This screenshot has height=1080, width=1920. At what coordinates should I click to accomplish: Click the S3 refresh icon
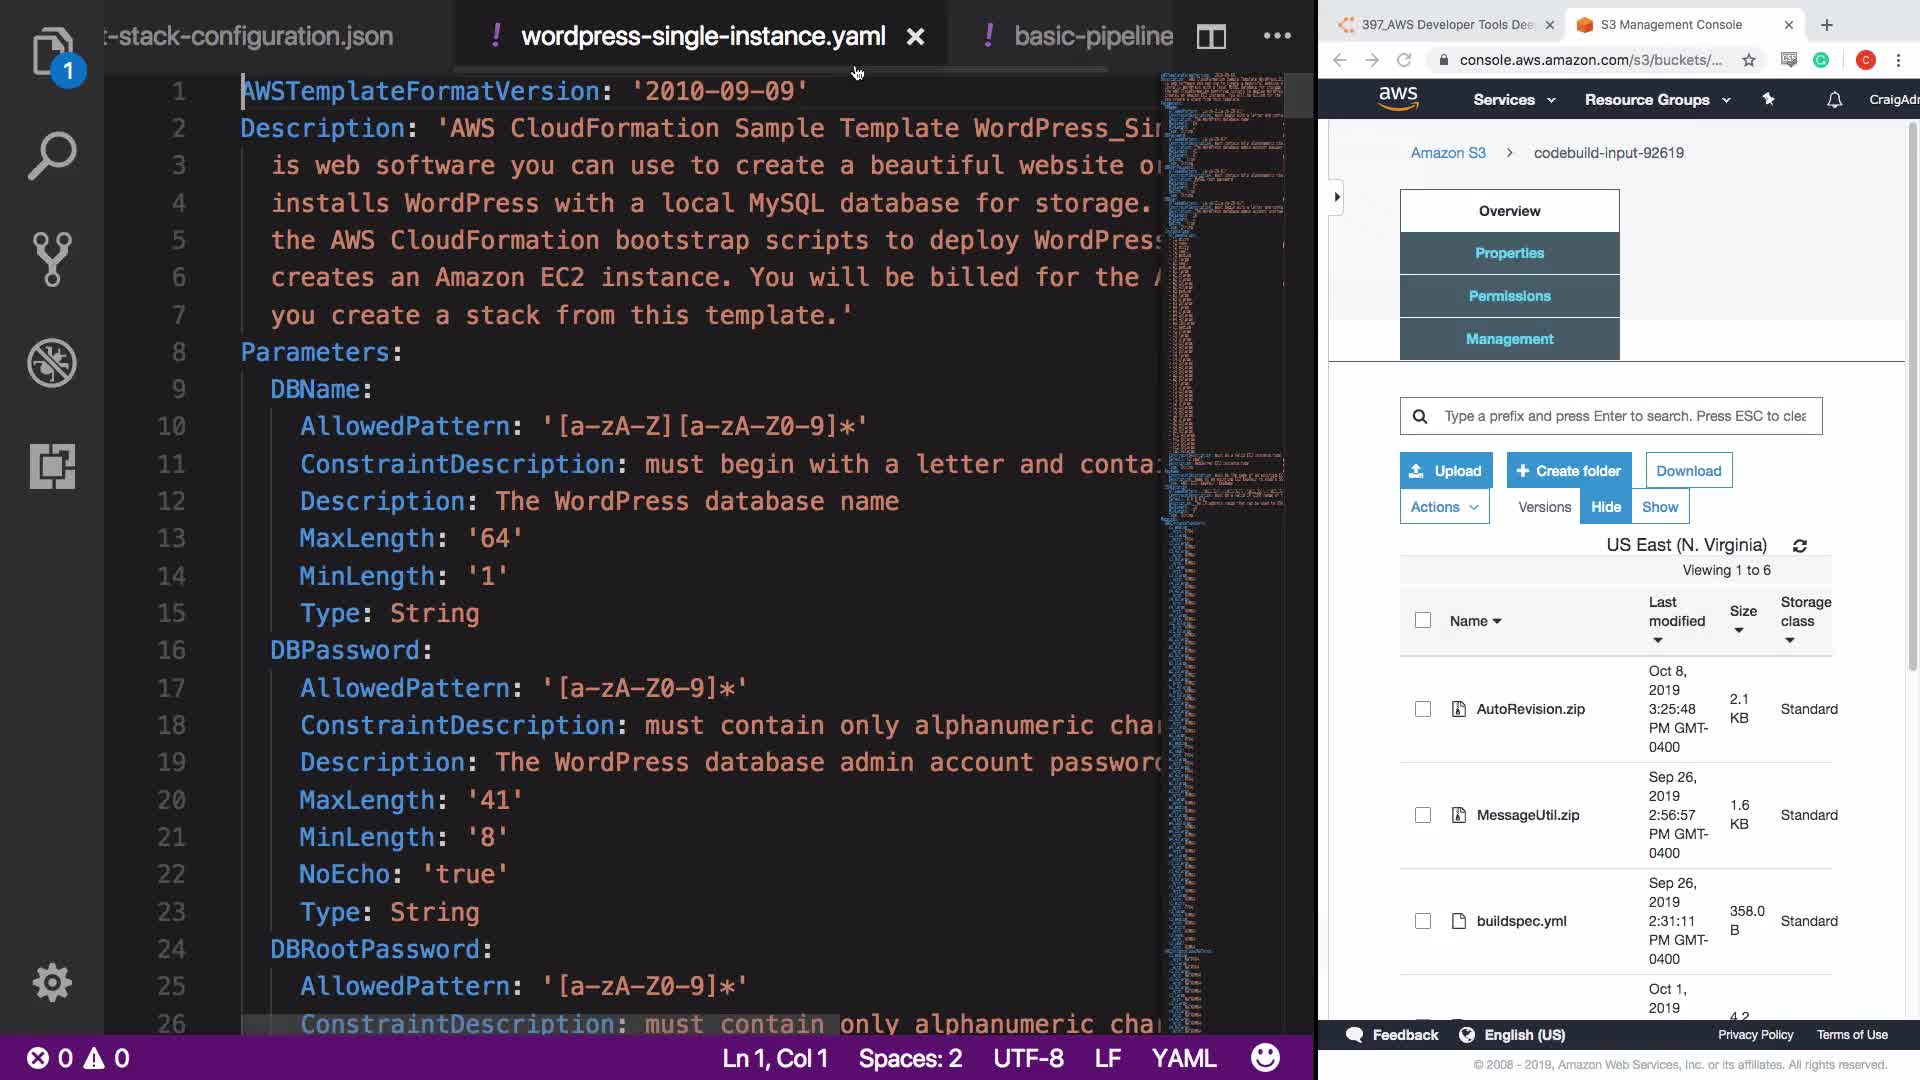coord(1800,546)
